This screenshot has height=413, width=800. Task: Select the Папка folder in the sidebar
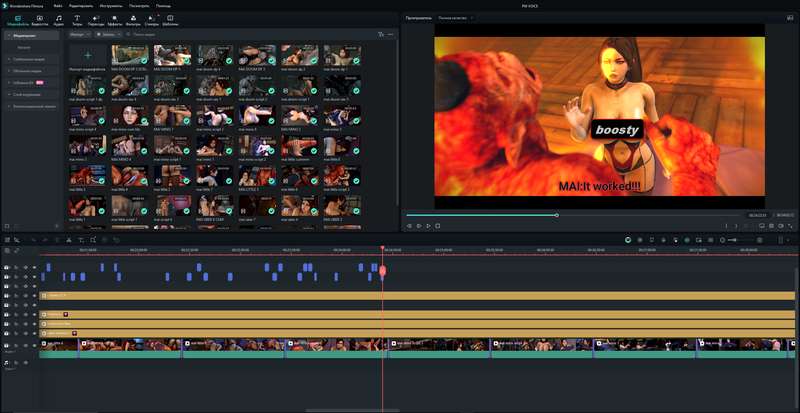click(24, 47)
